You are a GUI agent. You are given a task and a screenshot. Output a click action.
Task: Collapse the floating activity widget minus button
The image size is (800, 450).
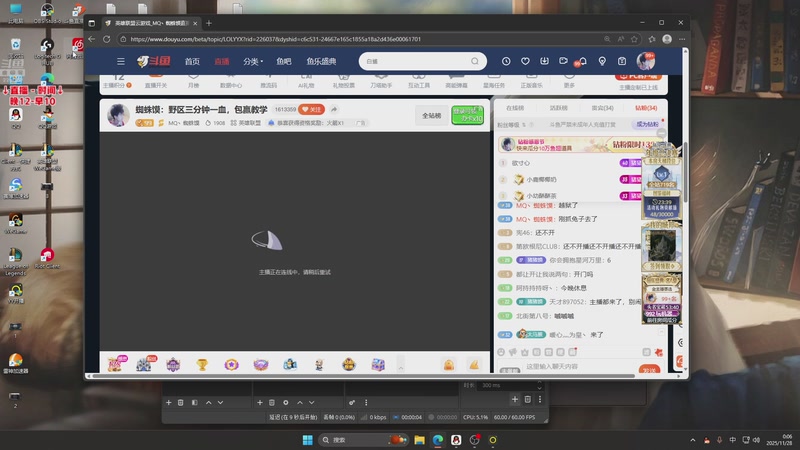click(x=661, y=133)
